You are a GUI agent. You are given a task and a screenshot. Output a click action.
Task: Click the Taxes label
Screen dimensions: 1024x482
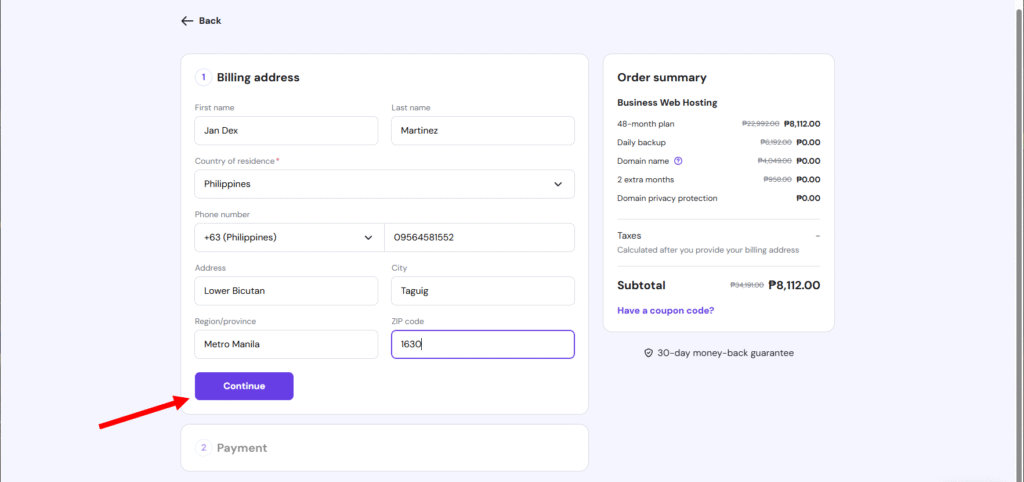pyautogui.click(x=629, y=236)
